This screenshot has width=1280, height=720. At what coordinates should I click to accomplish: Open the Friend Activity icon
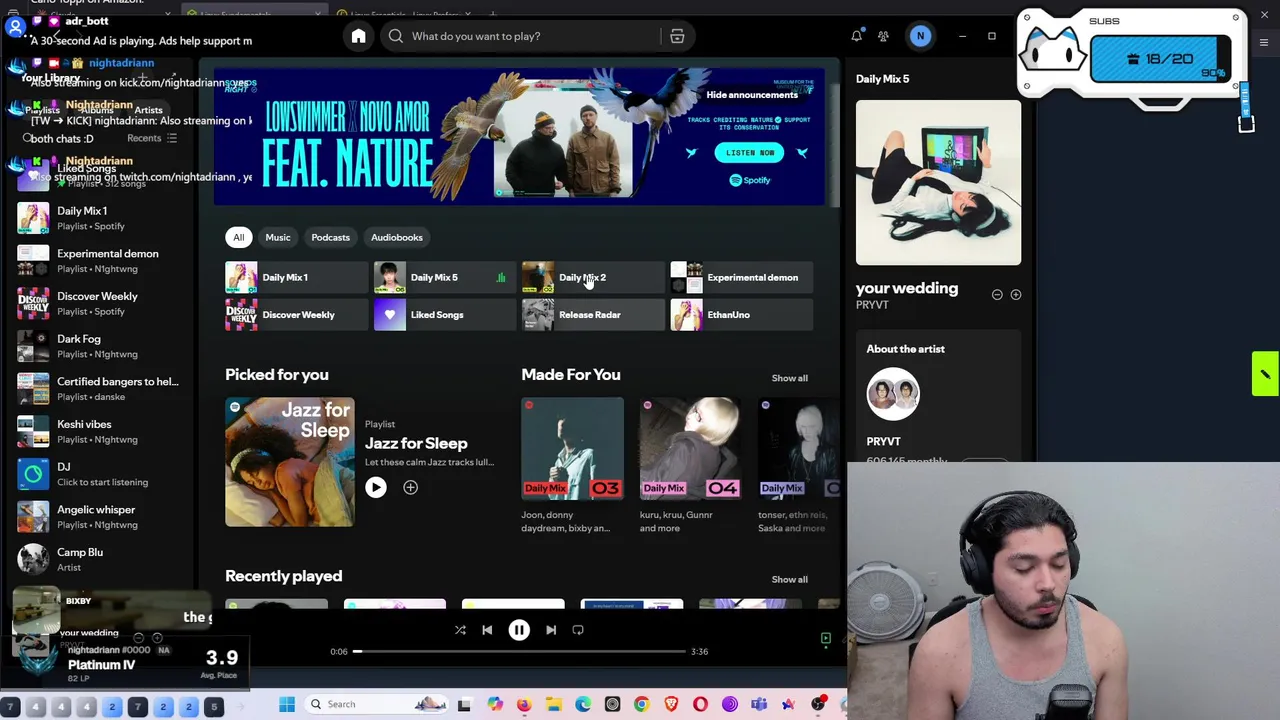coord(883,36)
